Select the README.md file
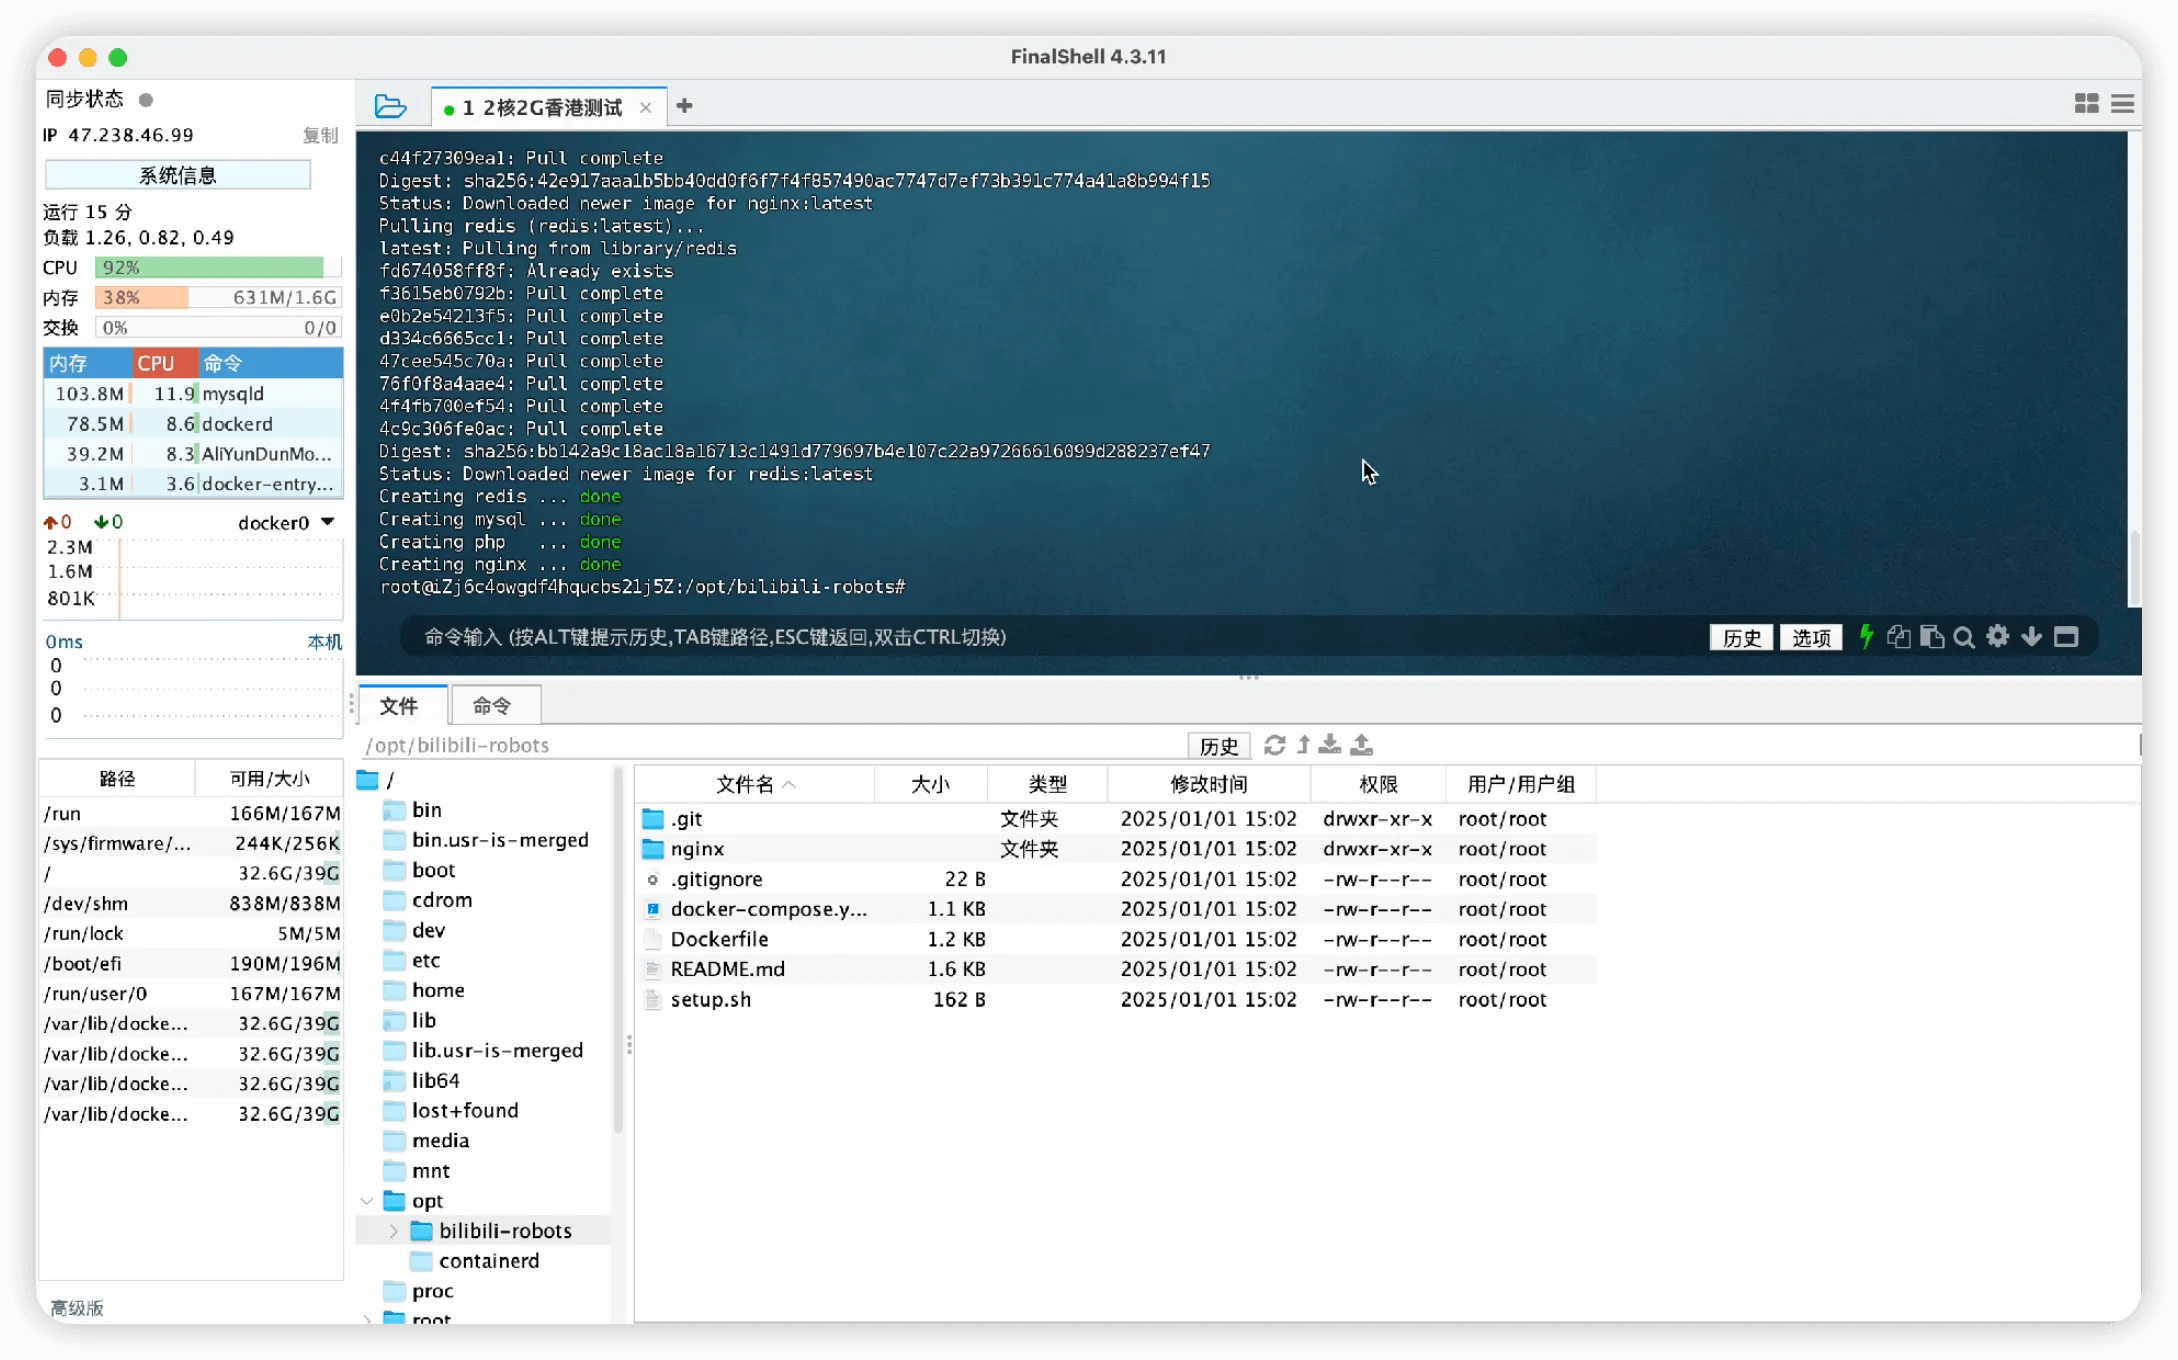 1115,968
